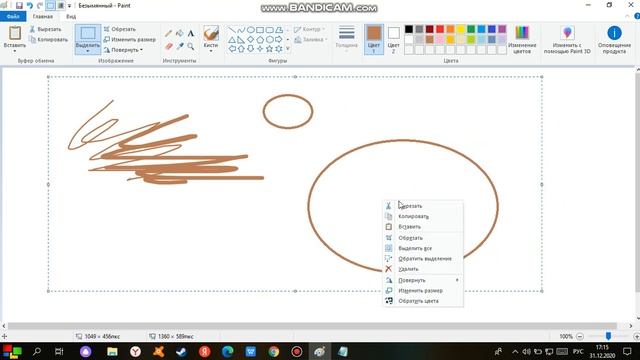Pick the red color swatch
Viewport: 640px width, 360px height.
coord(440,29)
